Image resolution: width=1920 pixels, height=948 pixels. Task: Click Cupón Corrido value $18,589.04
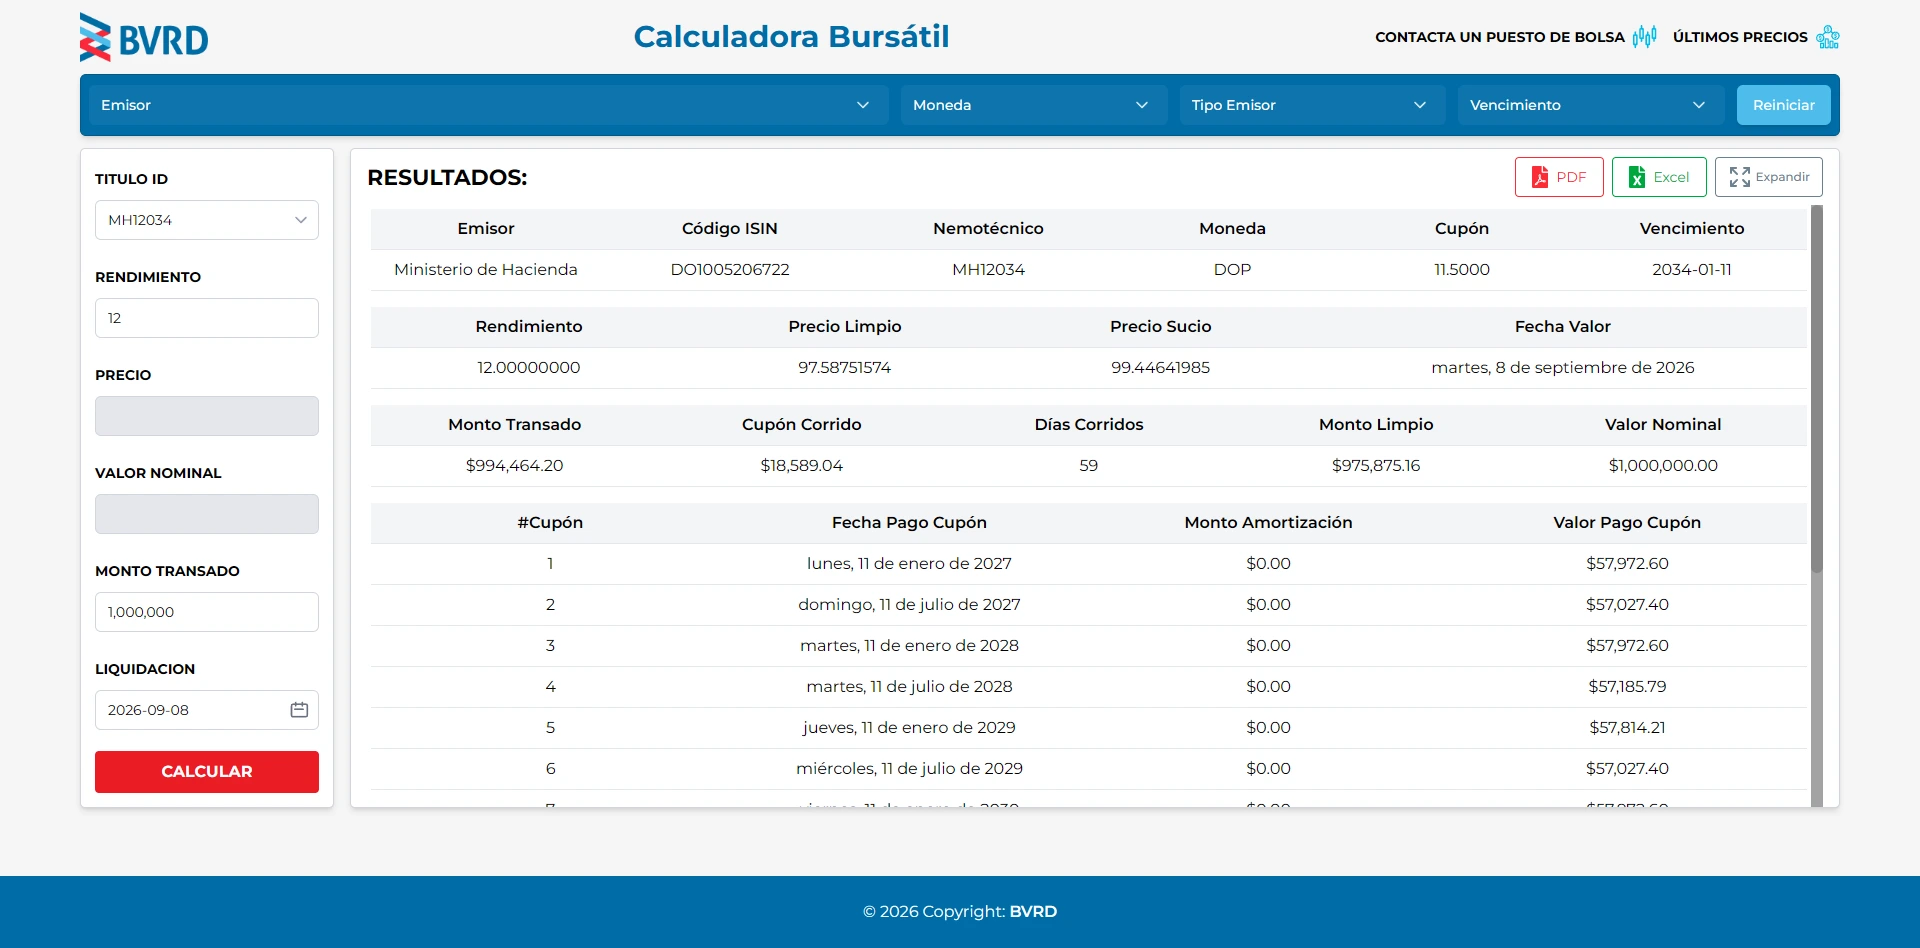pos(802,466)
